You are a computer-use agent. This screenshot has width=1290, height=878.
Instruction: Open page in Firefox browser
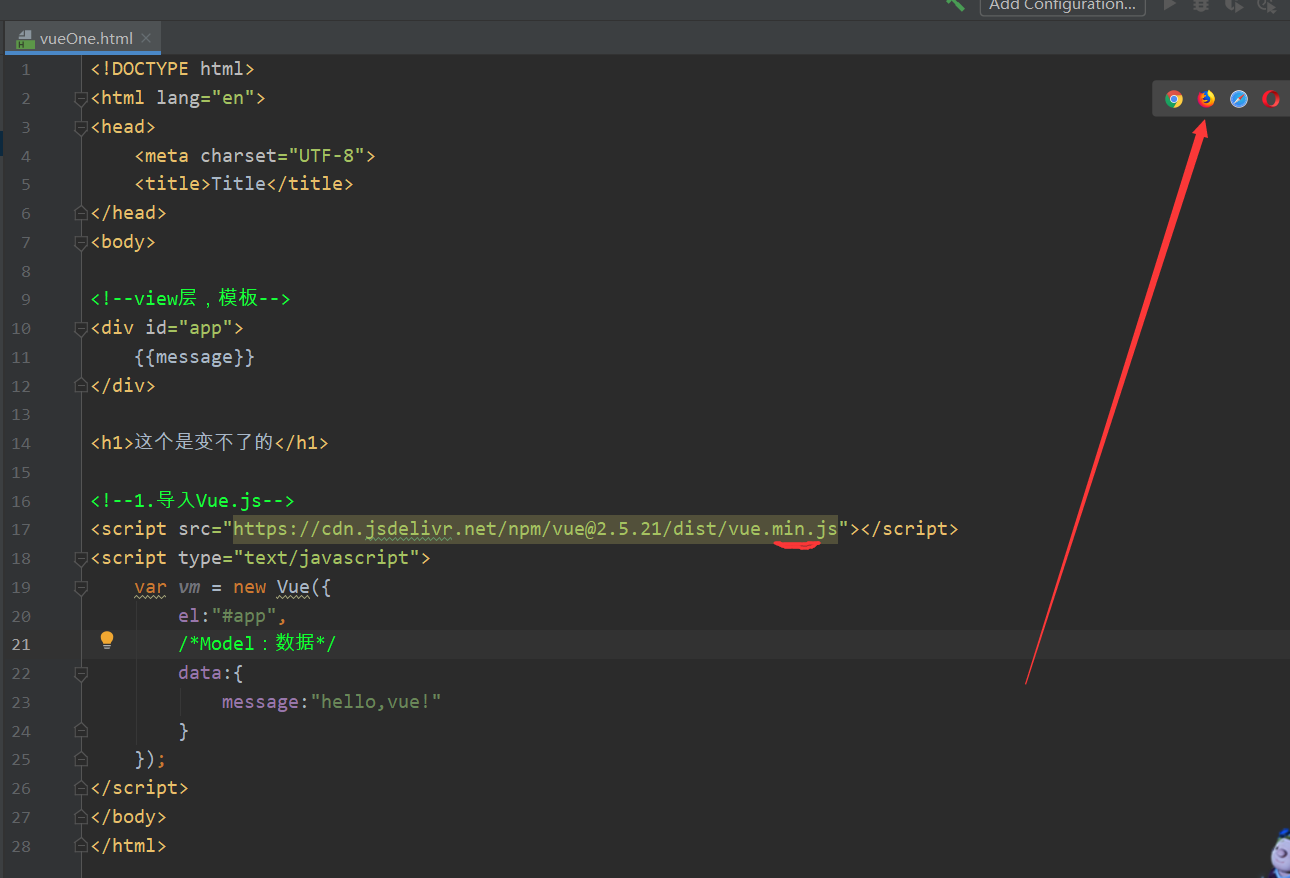(1207, 99)
